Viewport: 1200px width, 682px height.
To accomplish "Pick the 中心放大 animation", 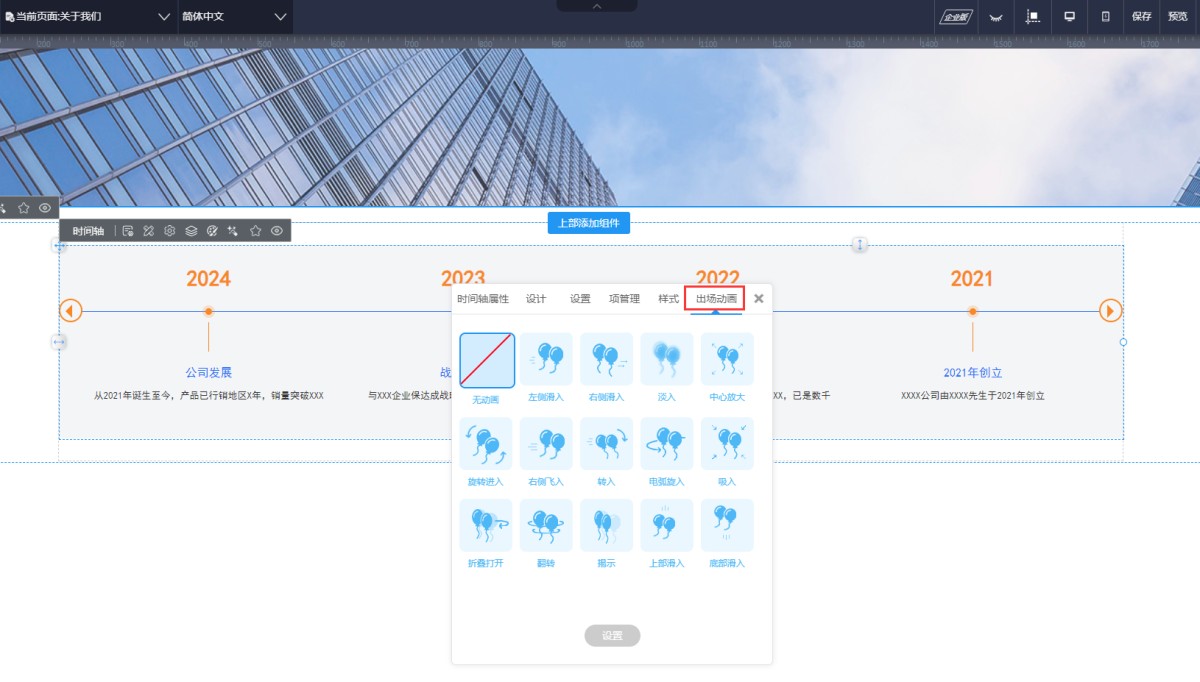I will coord(727,360).
